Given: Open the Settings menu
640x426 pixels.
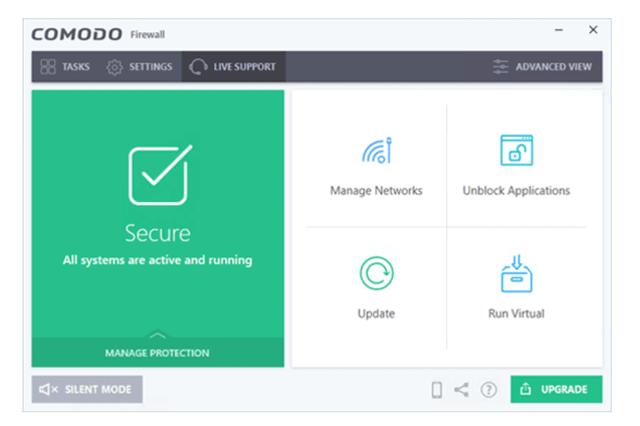Looking at the screenshot, I should [140, 67].
